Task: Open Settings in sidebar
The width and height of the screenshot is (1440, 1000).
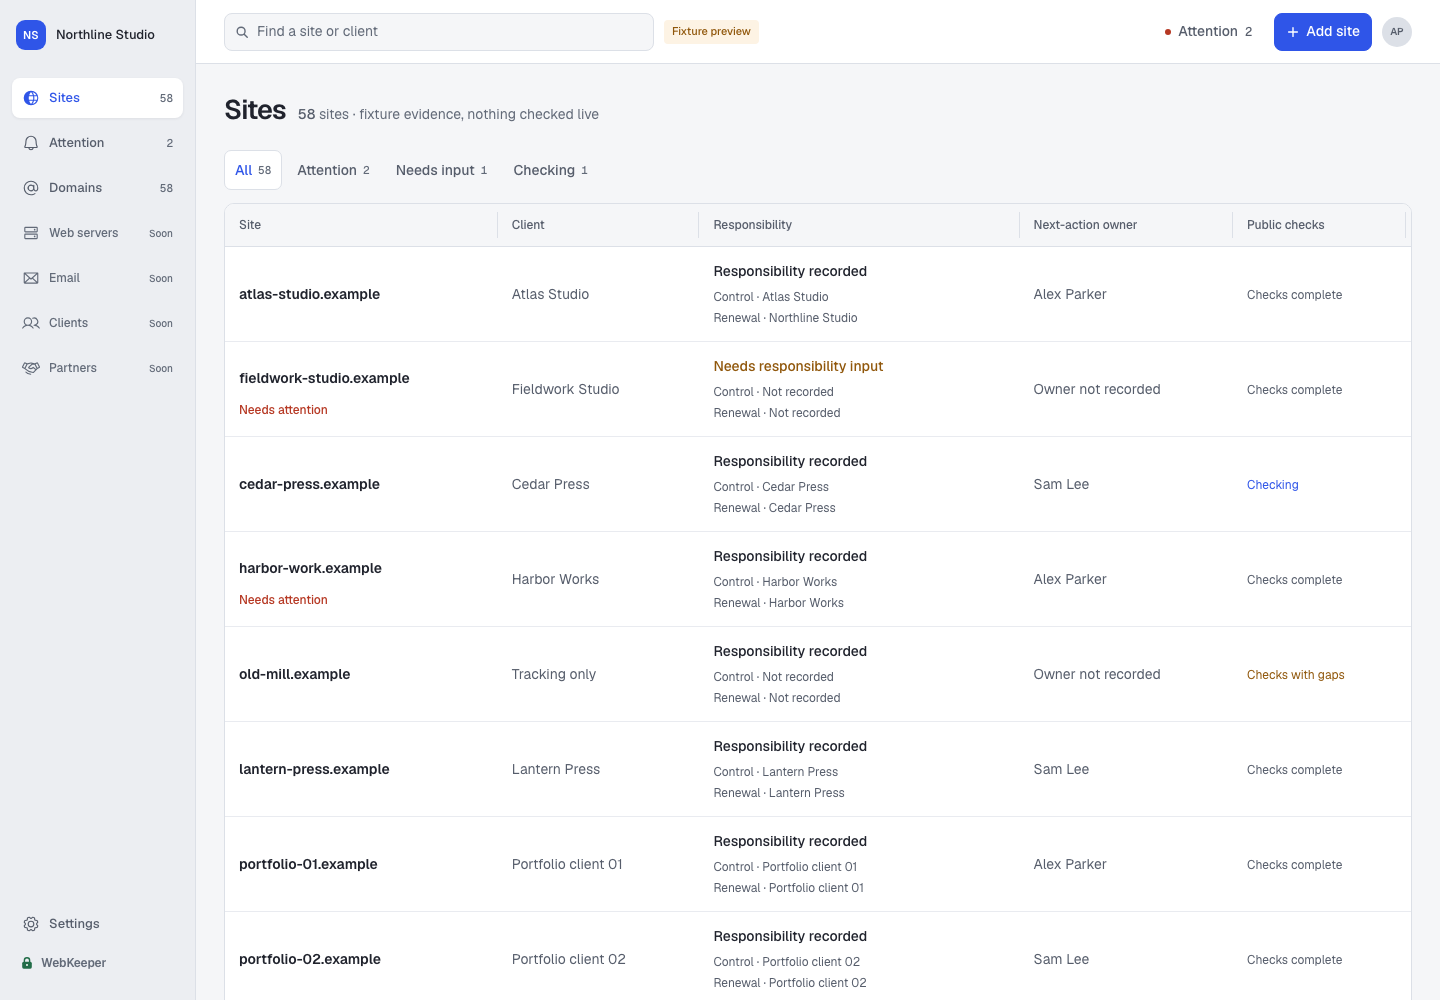Action: [97, 924]
